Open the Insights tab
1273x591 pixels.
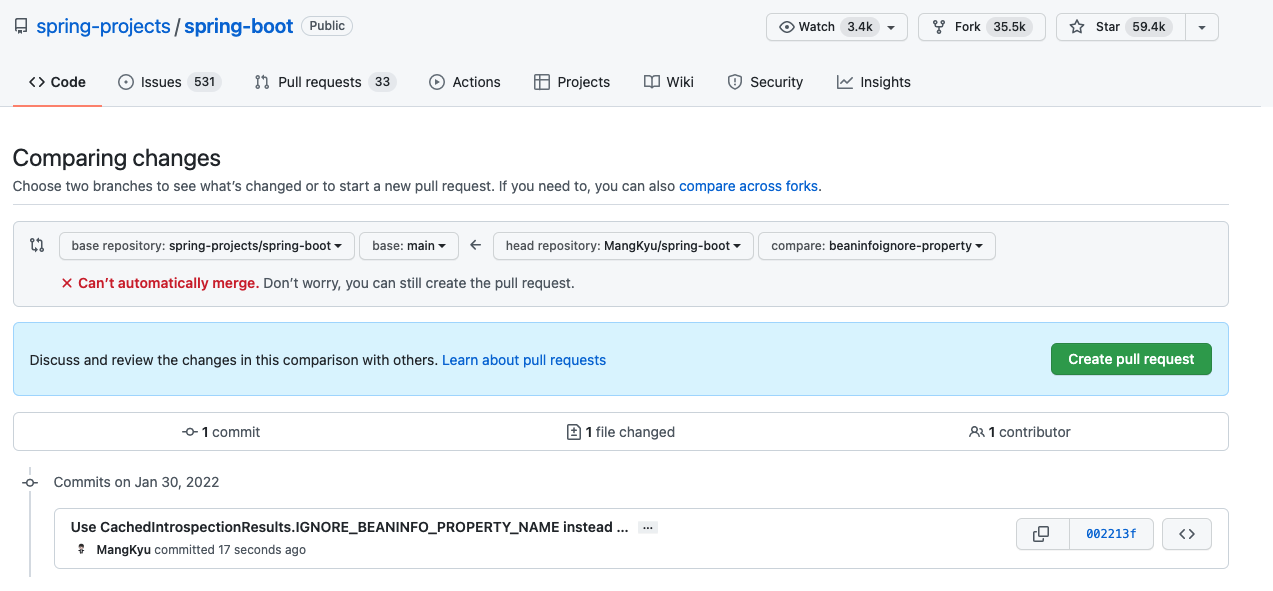pyautogui.click(x=874, y=82)
